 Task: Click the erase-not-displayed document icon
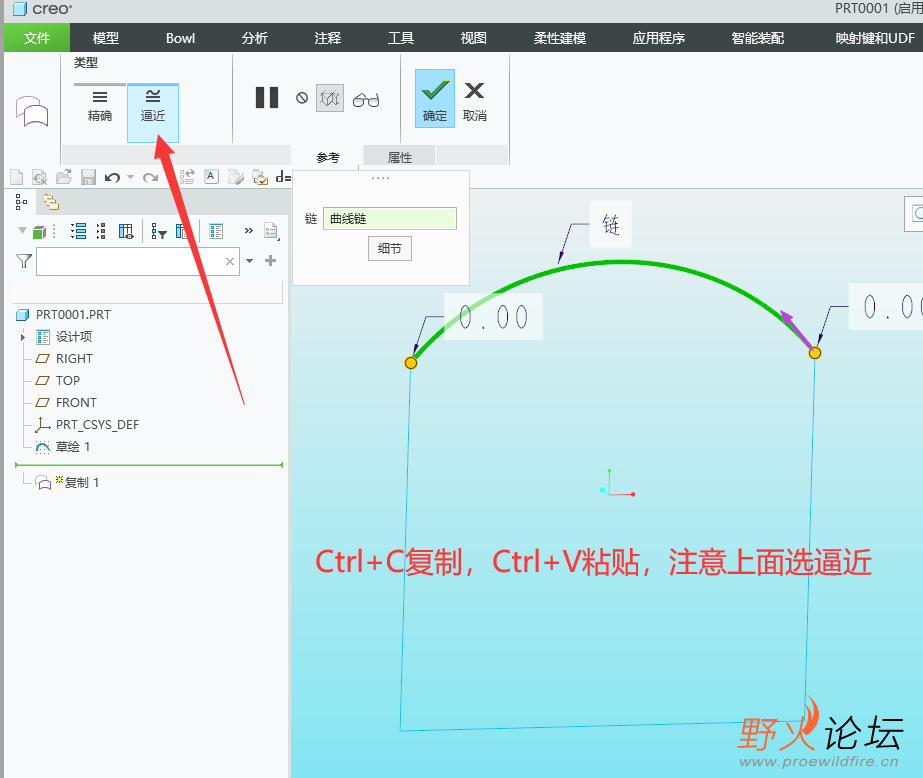pyautogui.click(x=39, y=177)
